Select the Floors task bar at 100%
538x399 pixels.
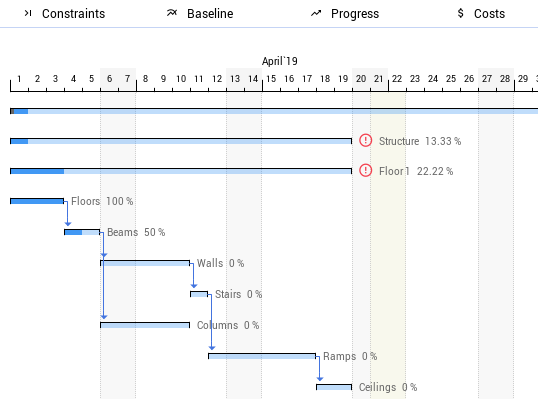37,201
